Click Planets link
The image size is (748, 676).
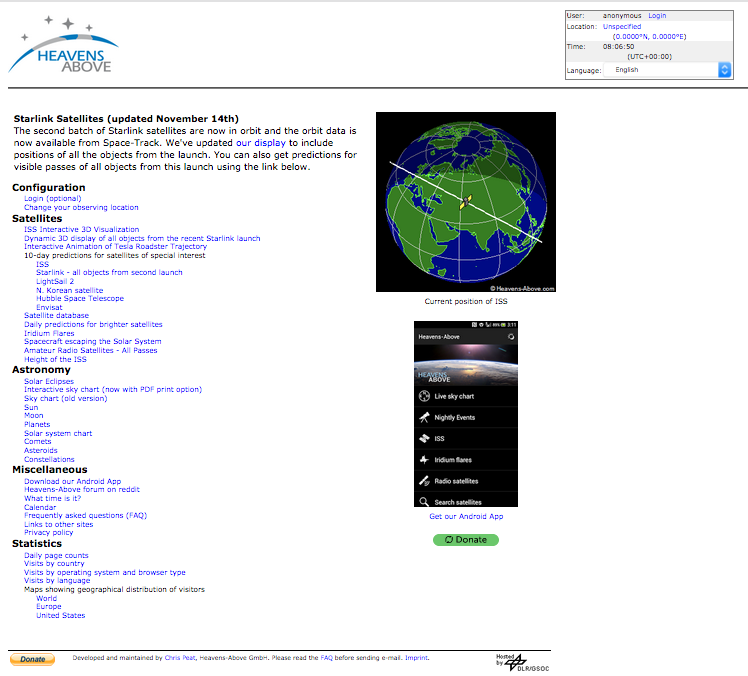(x=37, y=425)
